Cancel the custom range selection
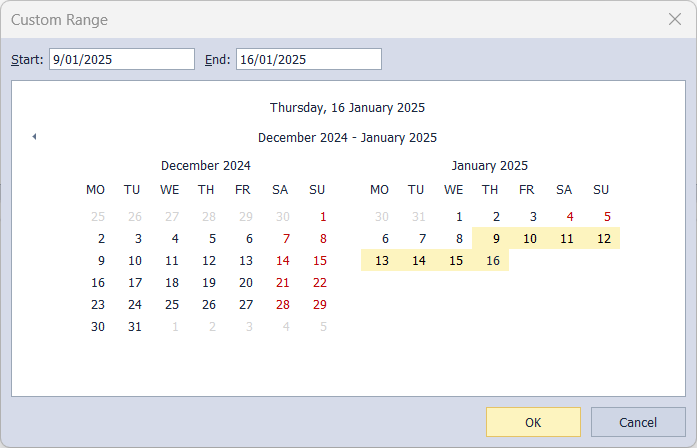Screen dimensions: 697x448 tap(638, 422)
